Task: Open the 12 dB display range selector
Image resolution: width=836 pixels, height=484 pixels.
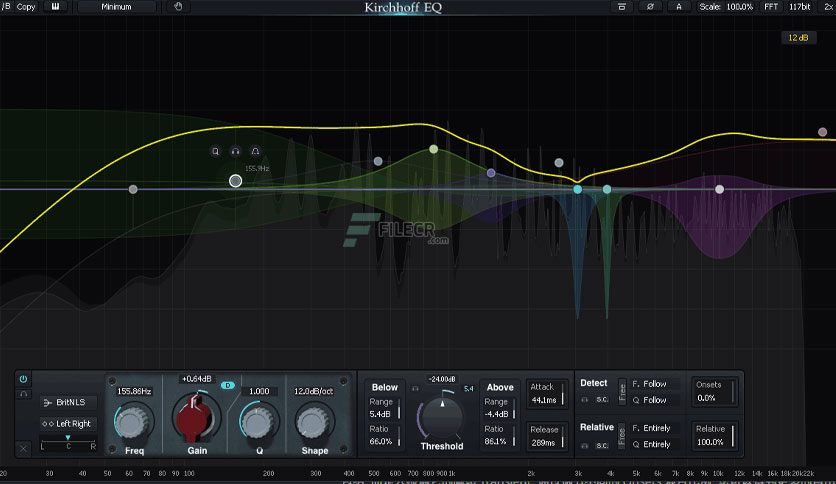Action: point(798,37)
